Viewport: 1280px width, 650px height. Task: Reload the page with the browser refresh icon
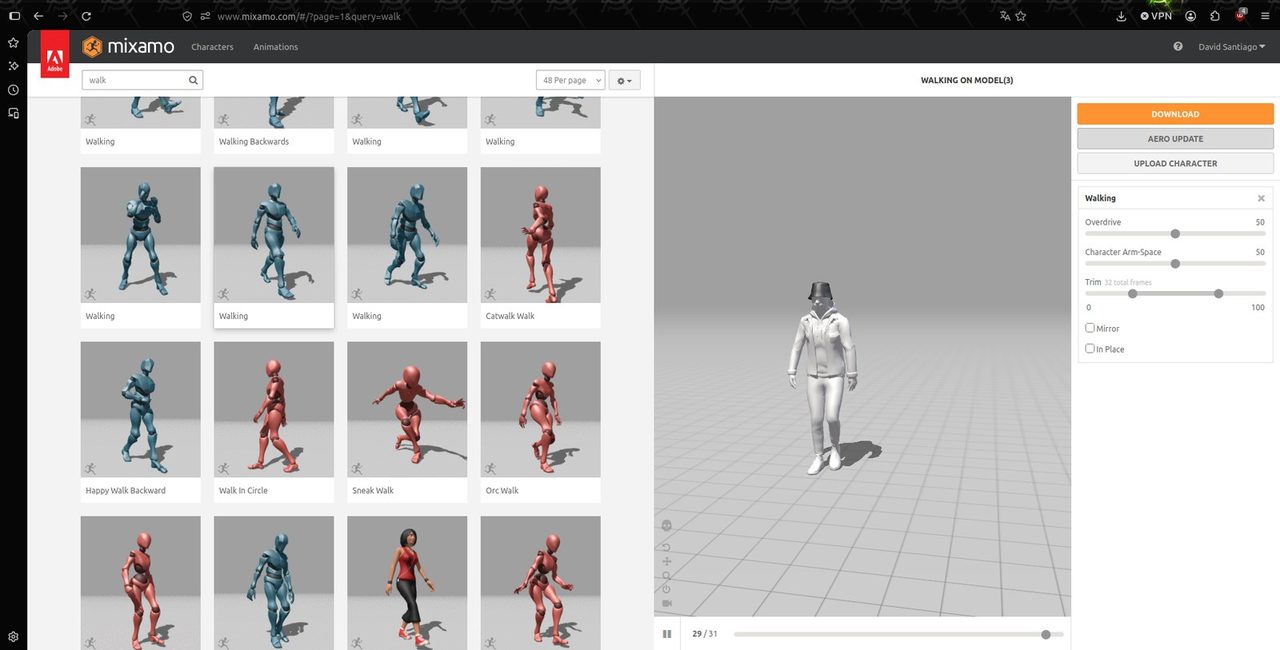tap(86, 16)
